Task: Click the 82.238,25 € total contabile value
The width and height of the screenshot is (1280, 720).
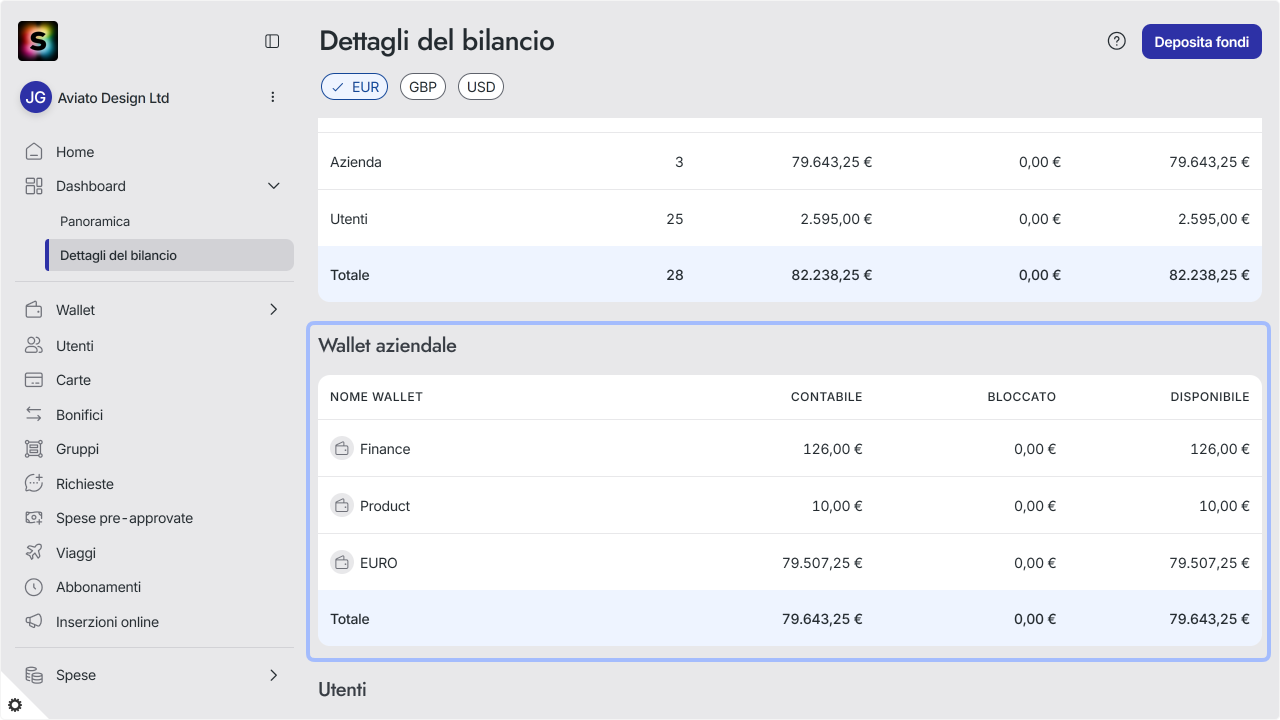Action: (830, 275)
